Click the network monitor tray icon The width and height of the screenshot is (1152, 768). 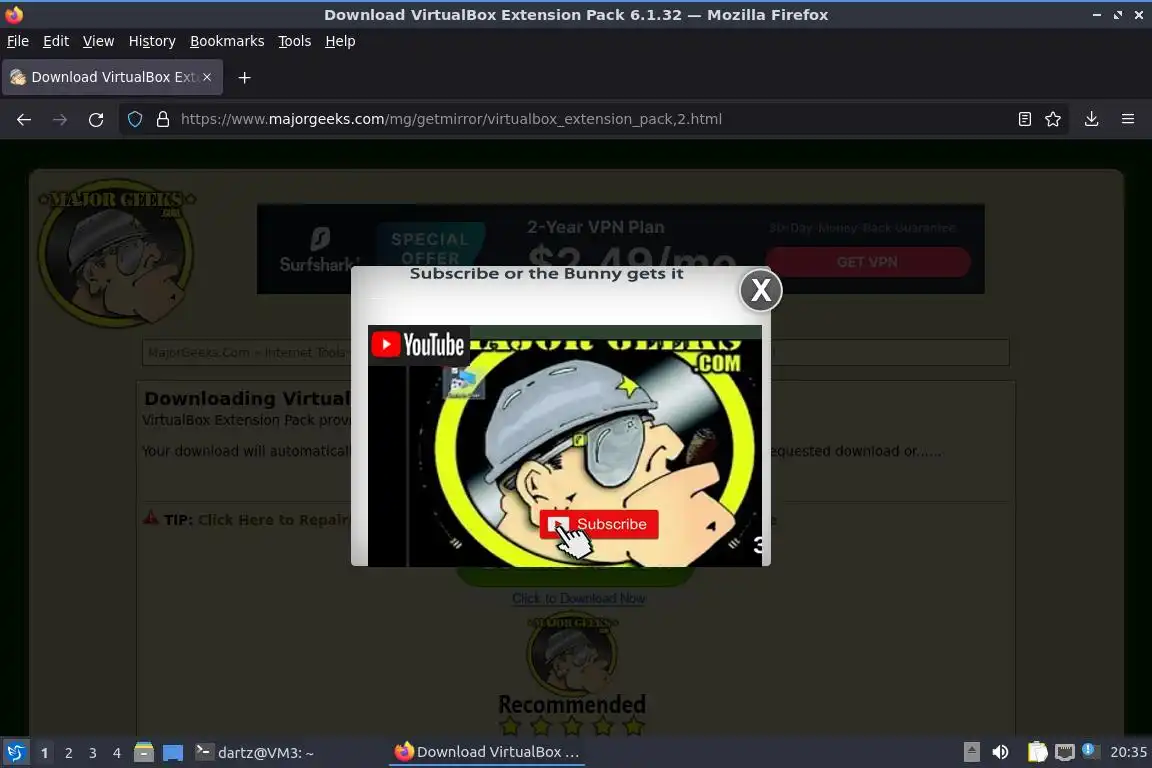1064,752
